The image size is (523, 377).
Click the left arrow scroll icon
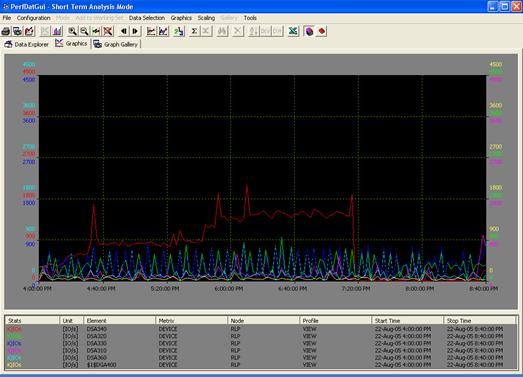pyautogui.click(x=124, y=31)
